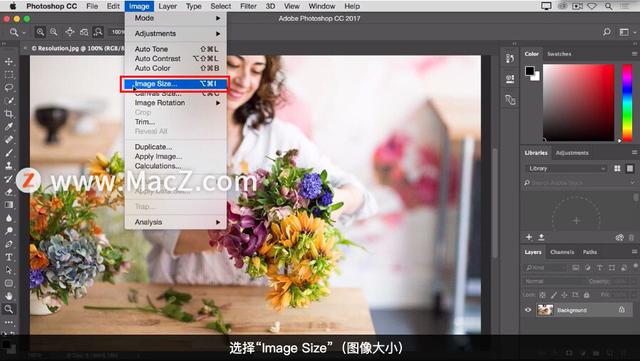Open the Swatches tab
This screenshot has height=361, width=640.
click(559, 54)
